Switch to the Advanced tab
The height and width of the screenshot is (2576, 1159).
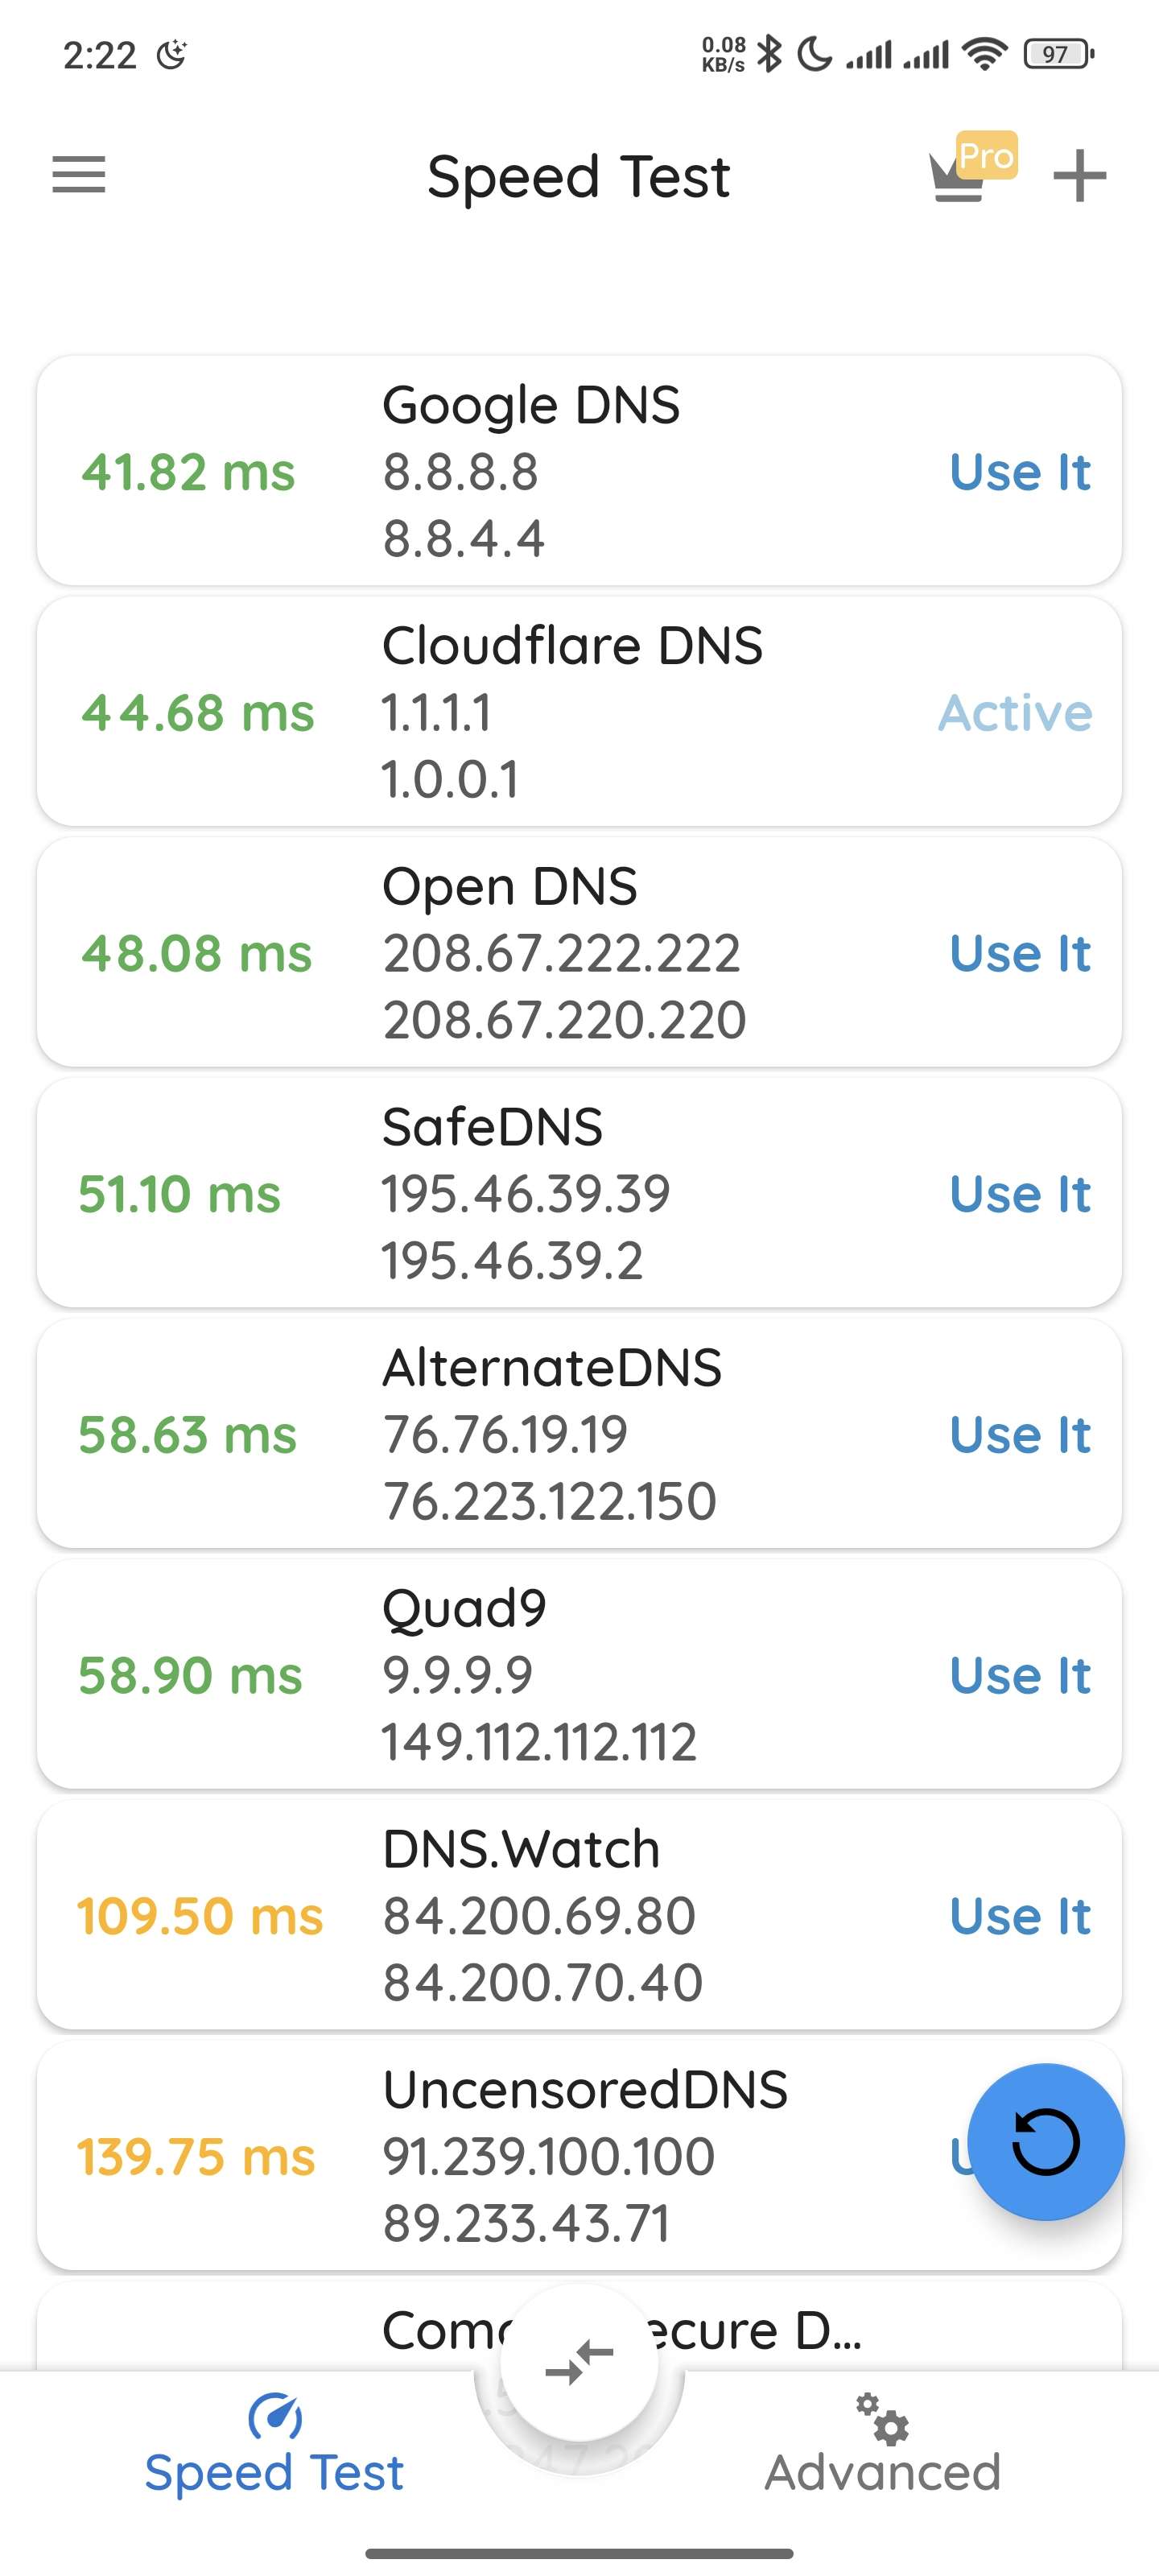click(x=882, y=2445)
